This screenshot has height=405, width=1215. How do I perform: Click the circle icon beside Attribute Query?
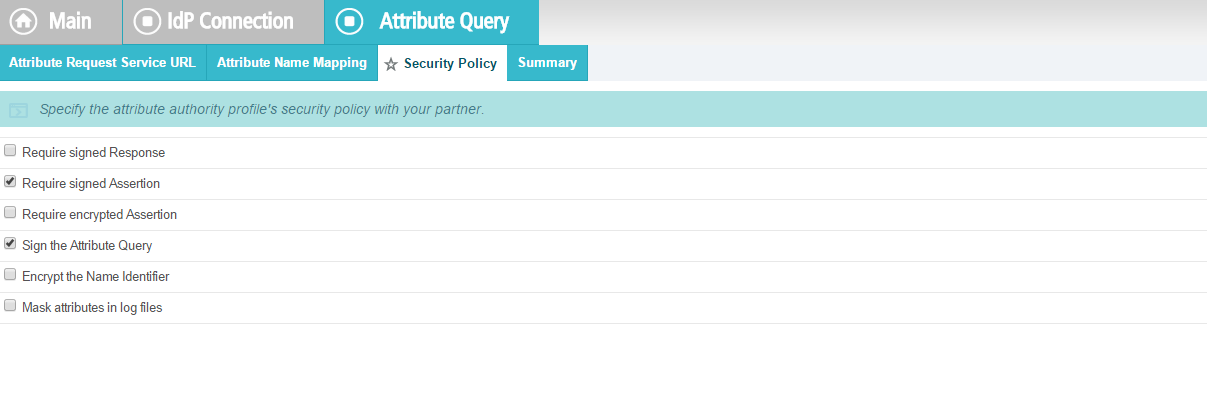point(349,21)
